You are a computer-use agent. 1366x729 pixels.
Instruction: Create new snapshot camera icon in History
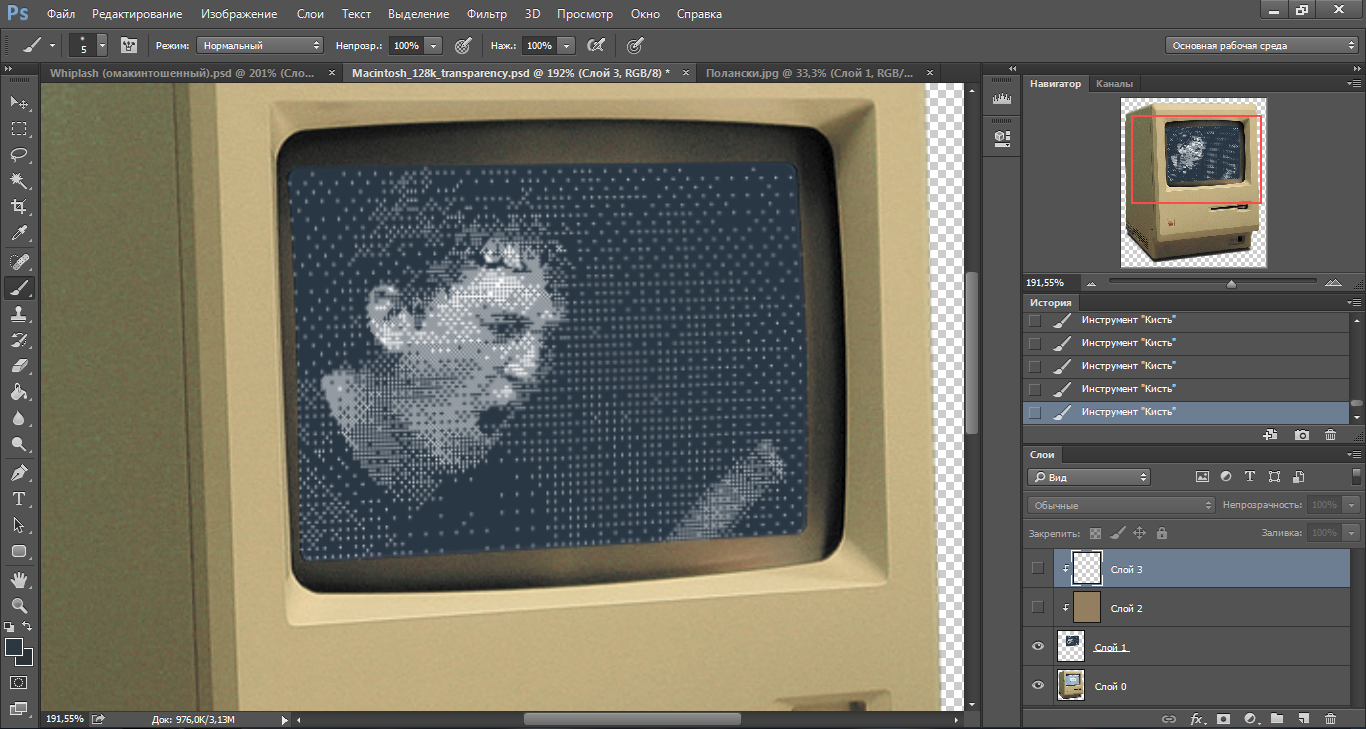tap(1302, 435)
